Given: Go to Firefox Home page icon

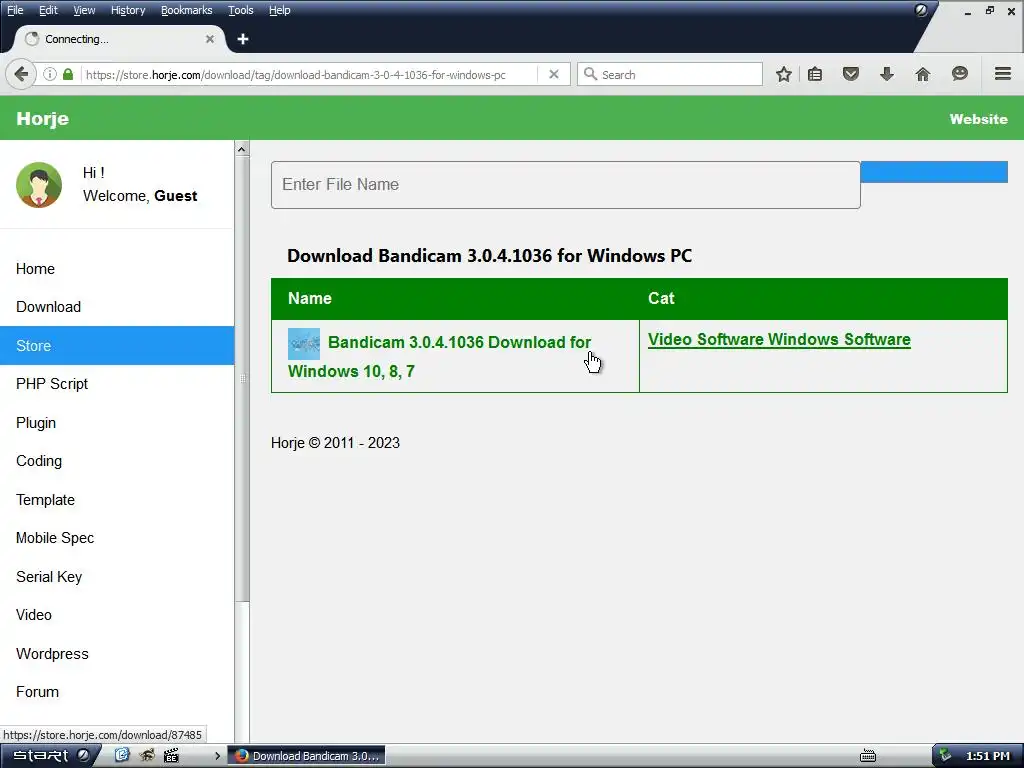Looking at the screenshot, I should [923, 74].
